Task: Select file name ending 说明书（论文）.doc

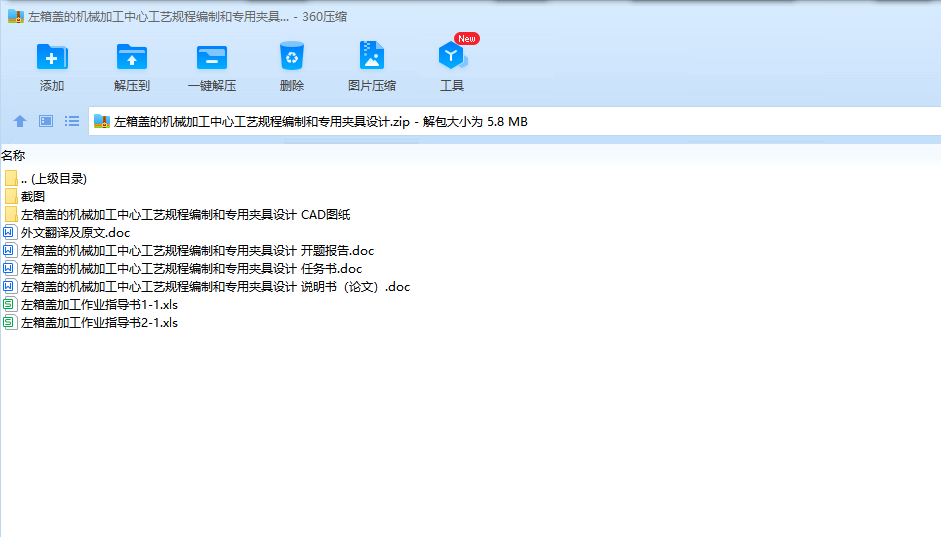Action: [x=215, y=286]
